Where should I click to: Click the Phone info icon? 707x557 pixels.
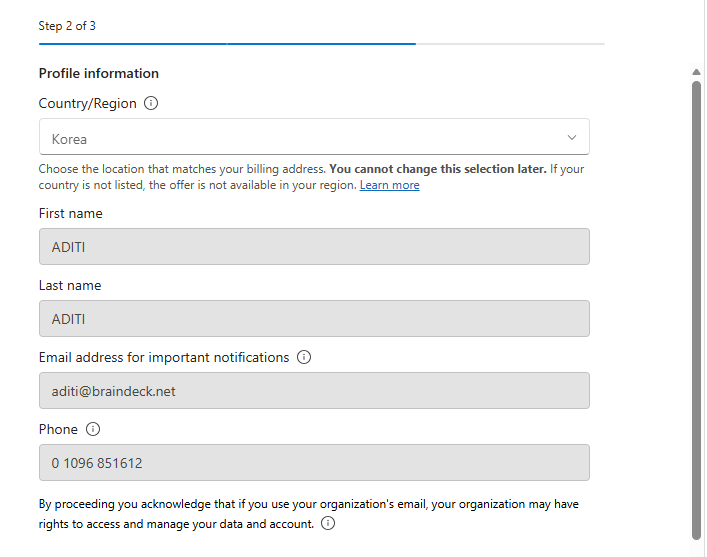[93, 429]
